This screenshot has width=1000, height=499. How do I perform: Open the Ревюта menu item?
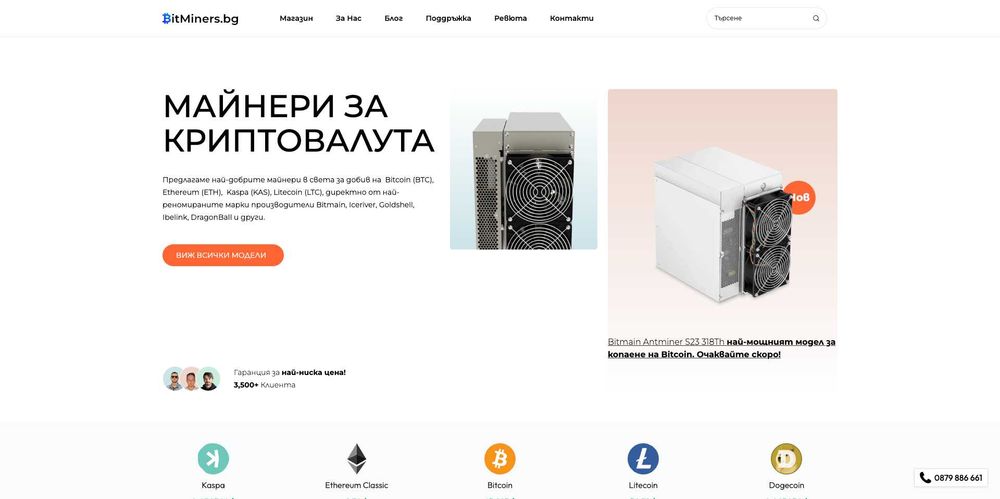pyautogui.click(x=510, y=19)
